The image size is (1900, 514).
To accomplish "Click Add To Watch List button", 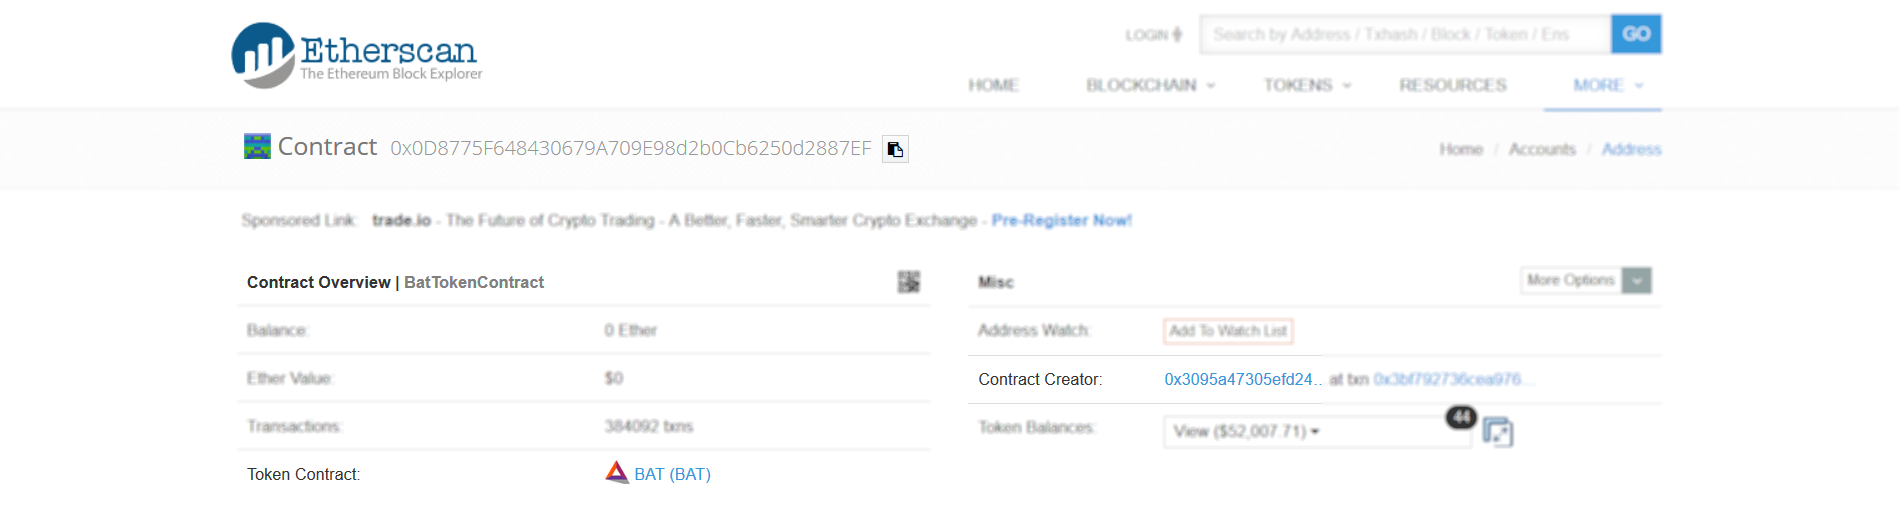I will (1228, 331).
